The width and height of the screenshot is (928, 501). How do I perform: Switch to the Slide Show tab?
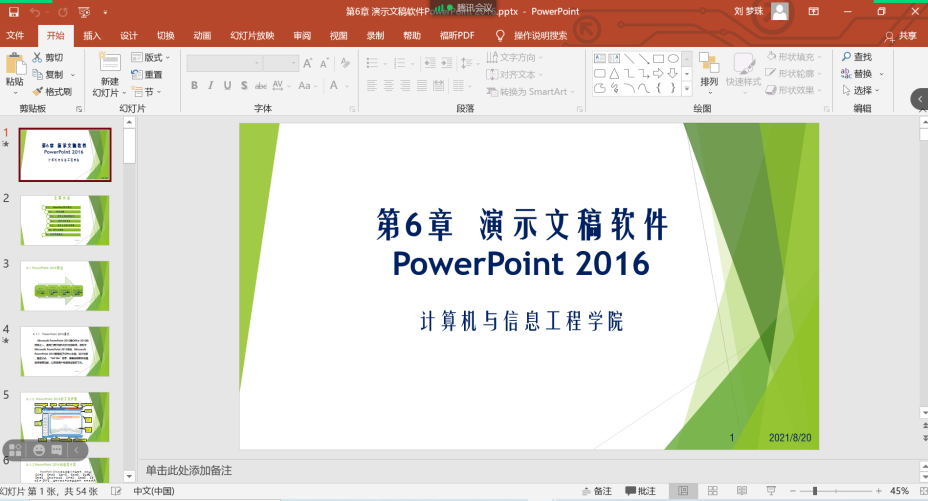click(252, 35)
